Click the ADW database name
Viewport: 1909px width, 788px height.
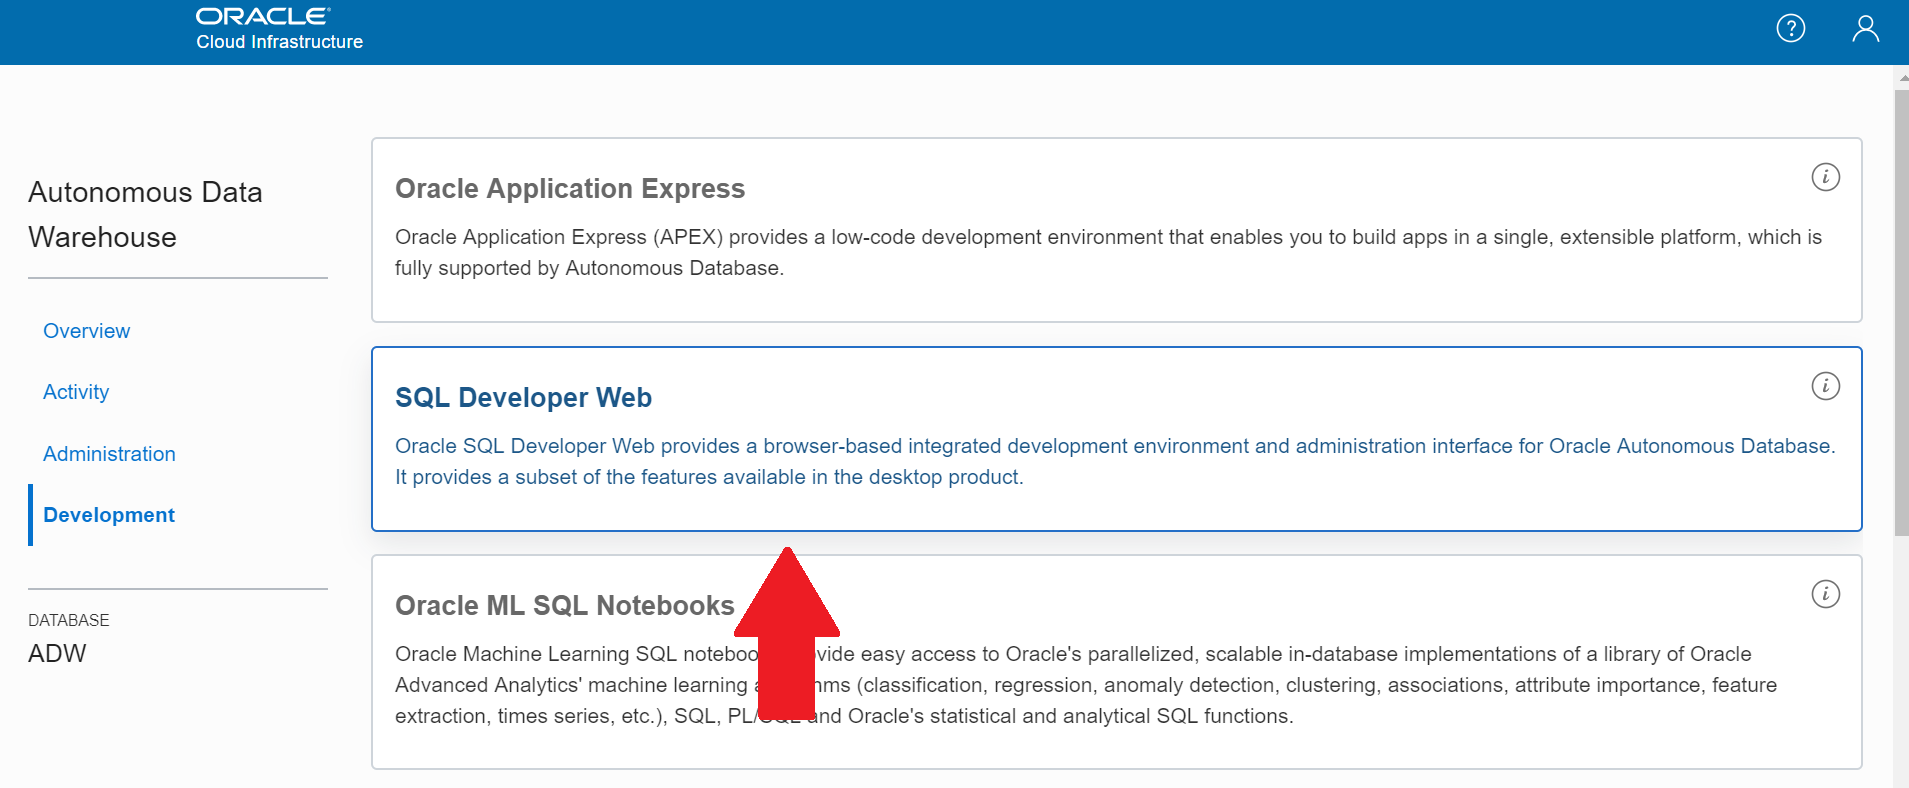(x=57, y=653)
